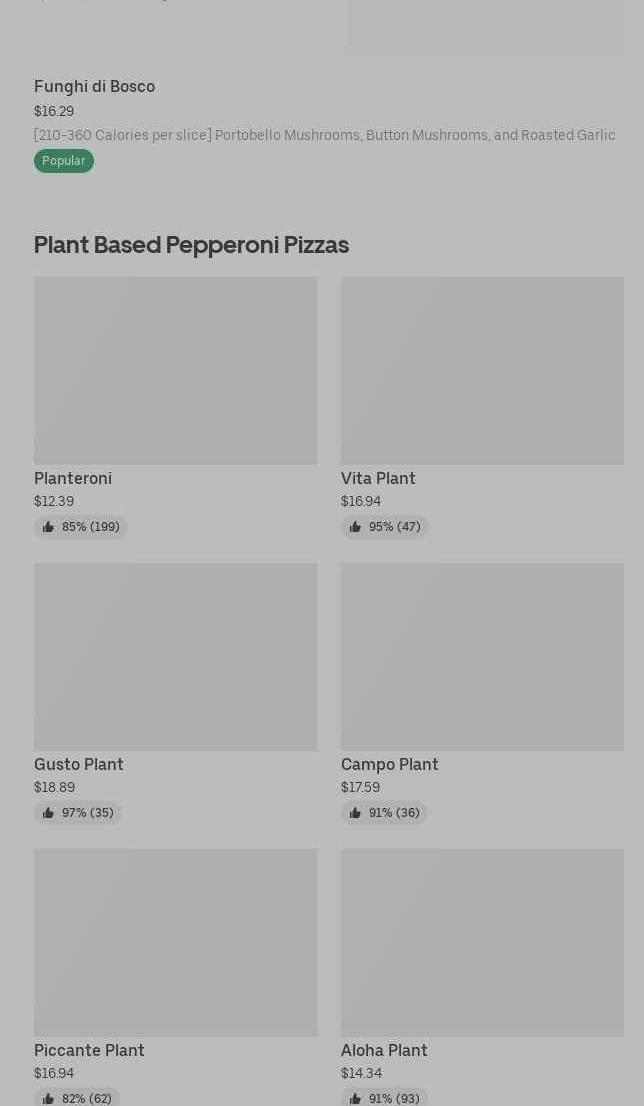
Task: Choose the Gusto Plant item name
Action: (x=79, y=765)
